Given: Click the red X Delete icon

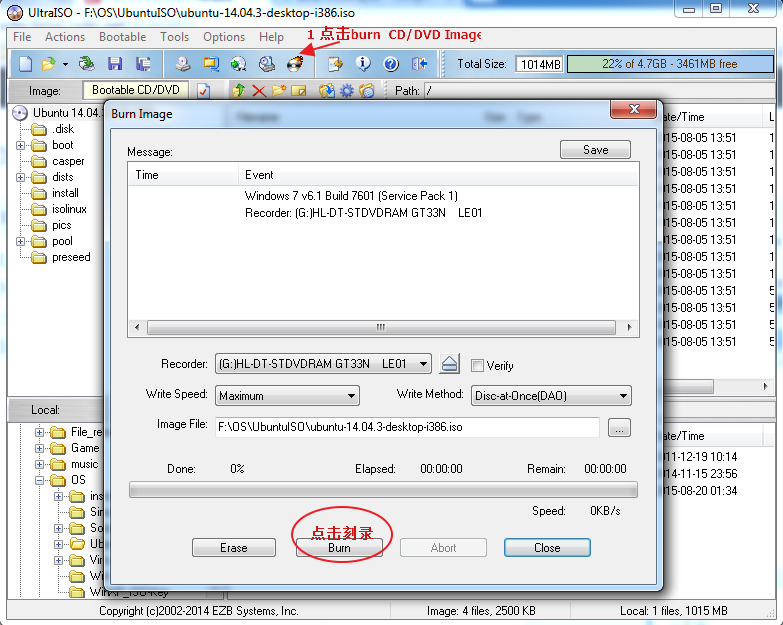Looking at the screenshot, I should 259,91.
